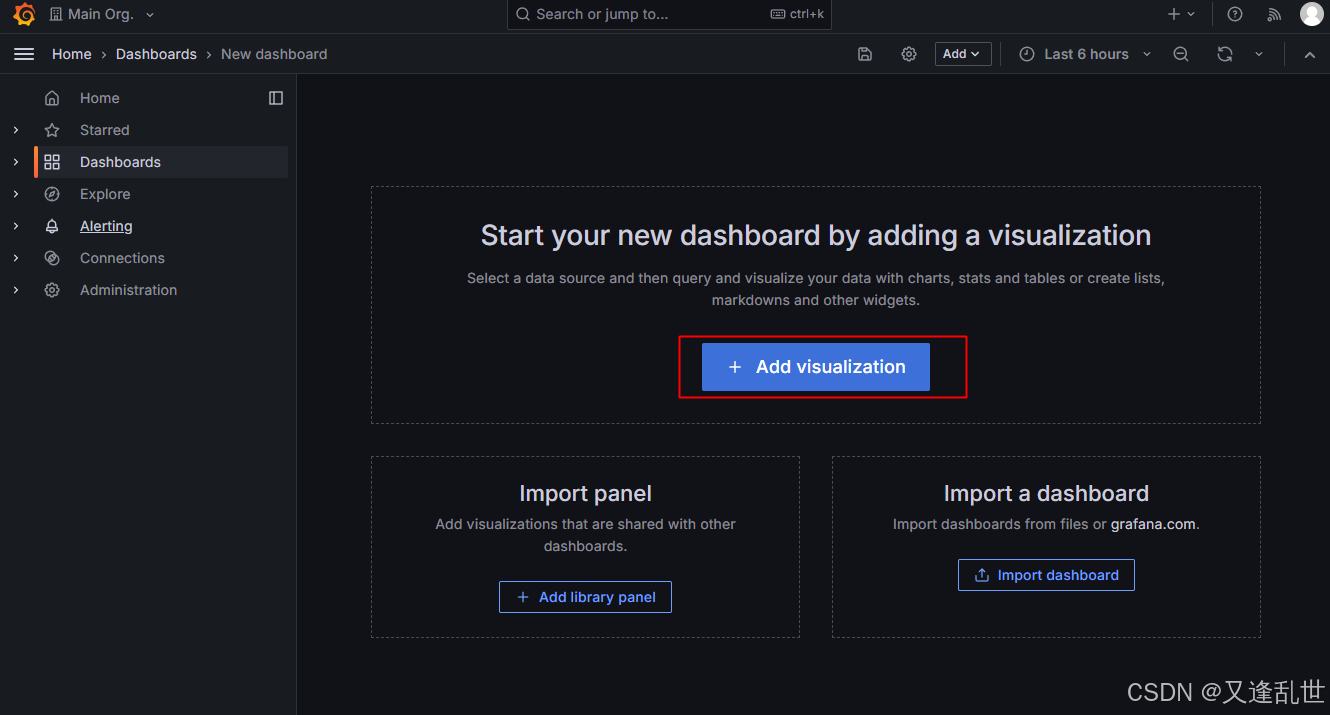
Task: Collapse the top toolbar with the chevron
Action: point(1310,54)
